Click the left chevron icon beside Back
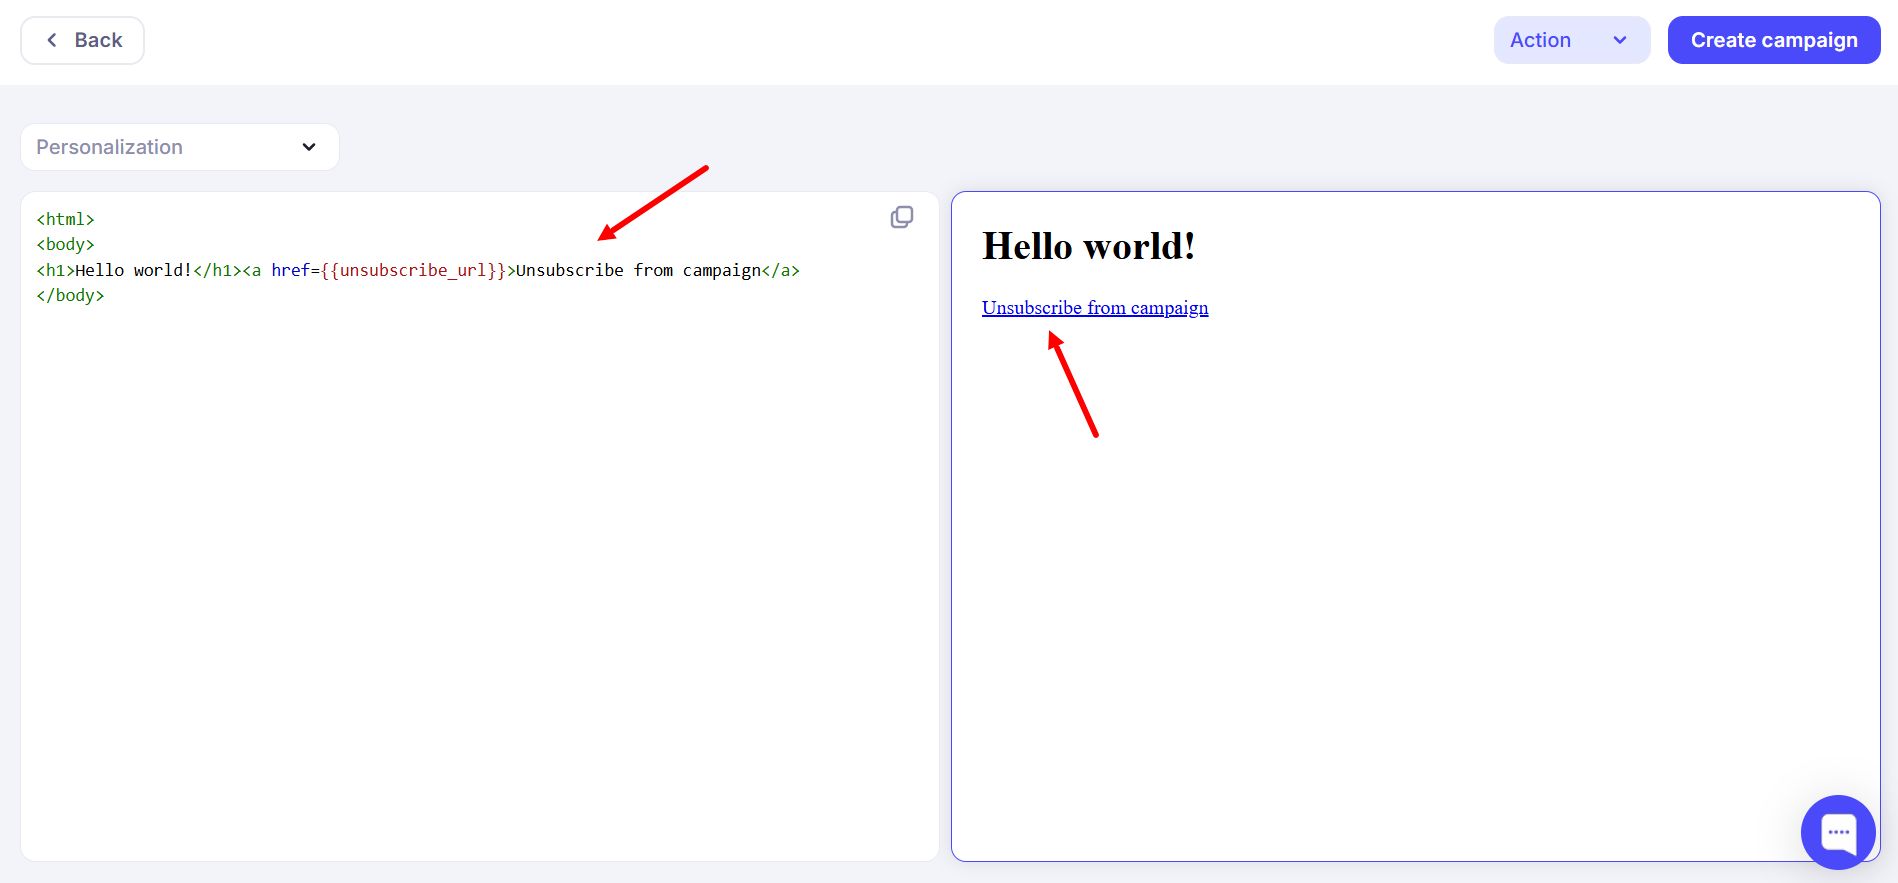Image resolution: width=1898 pixels, height=883 pixels. 52,40
